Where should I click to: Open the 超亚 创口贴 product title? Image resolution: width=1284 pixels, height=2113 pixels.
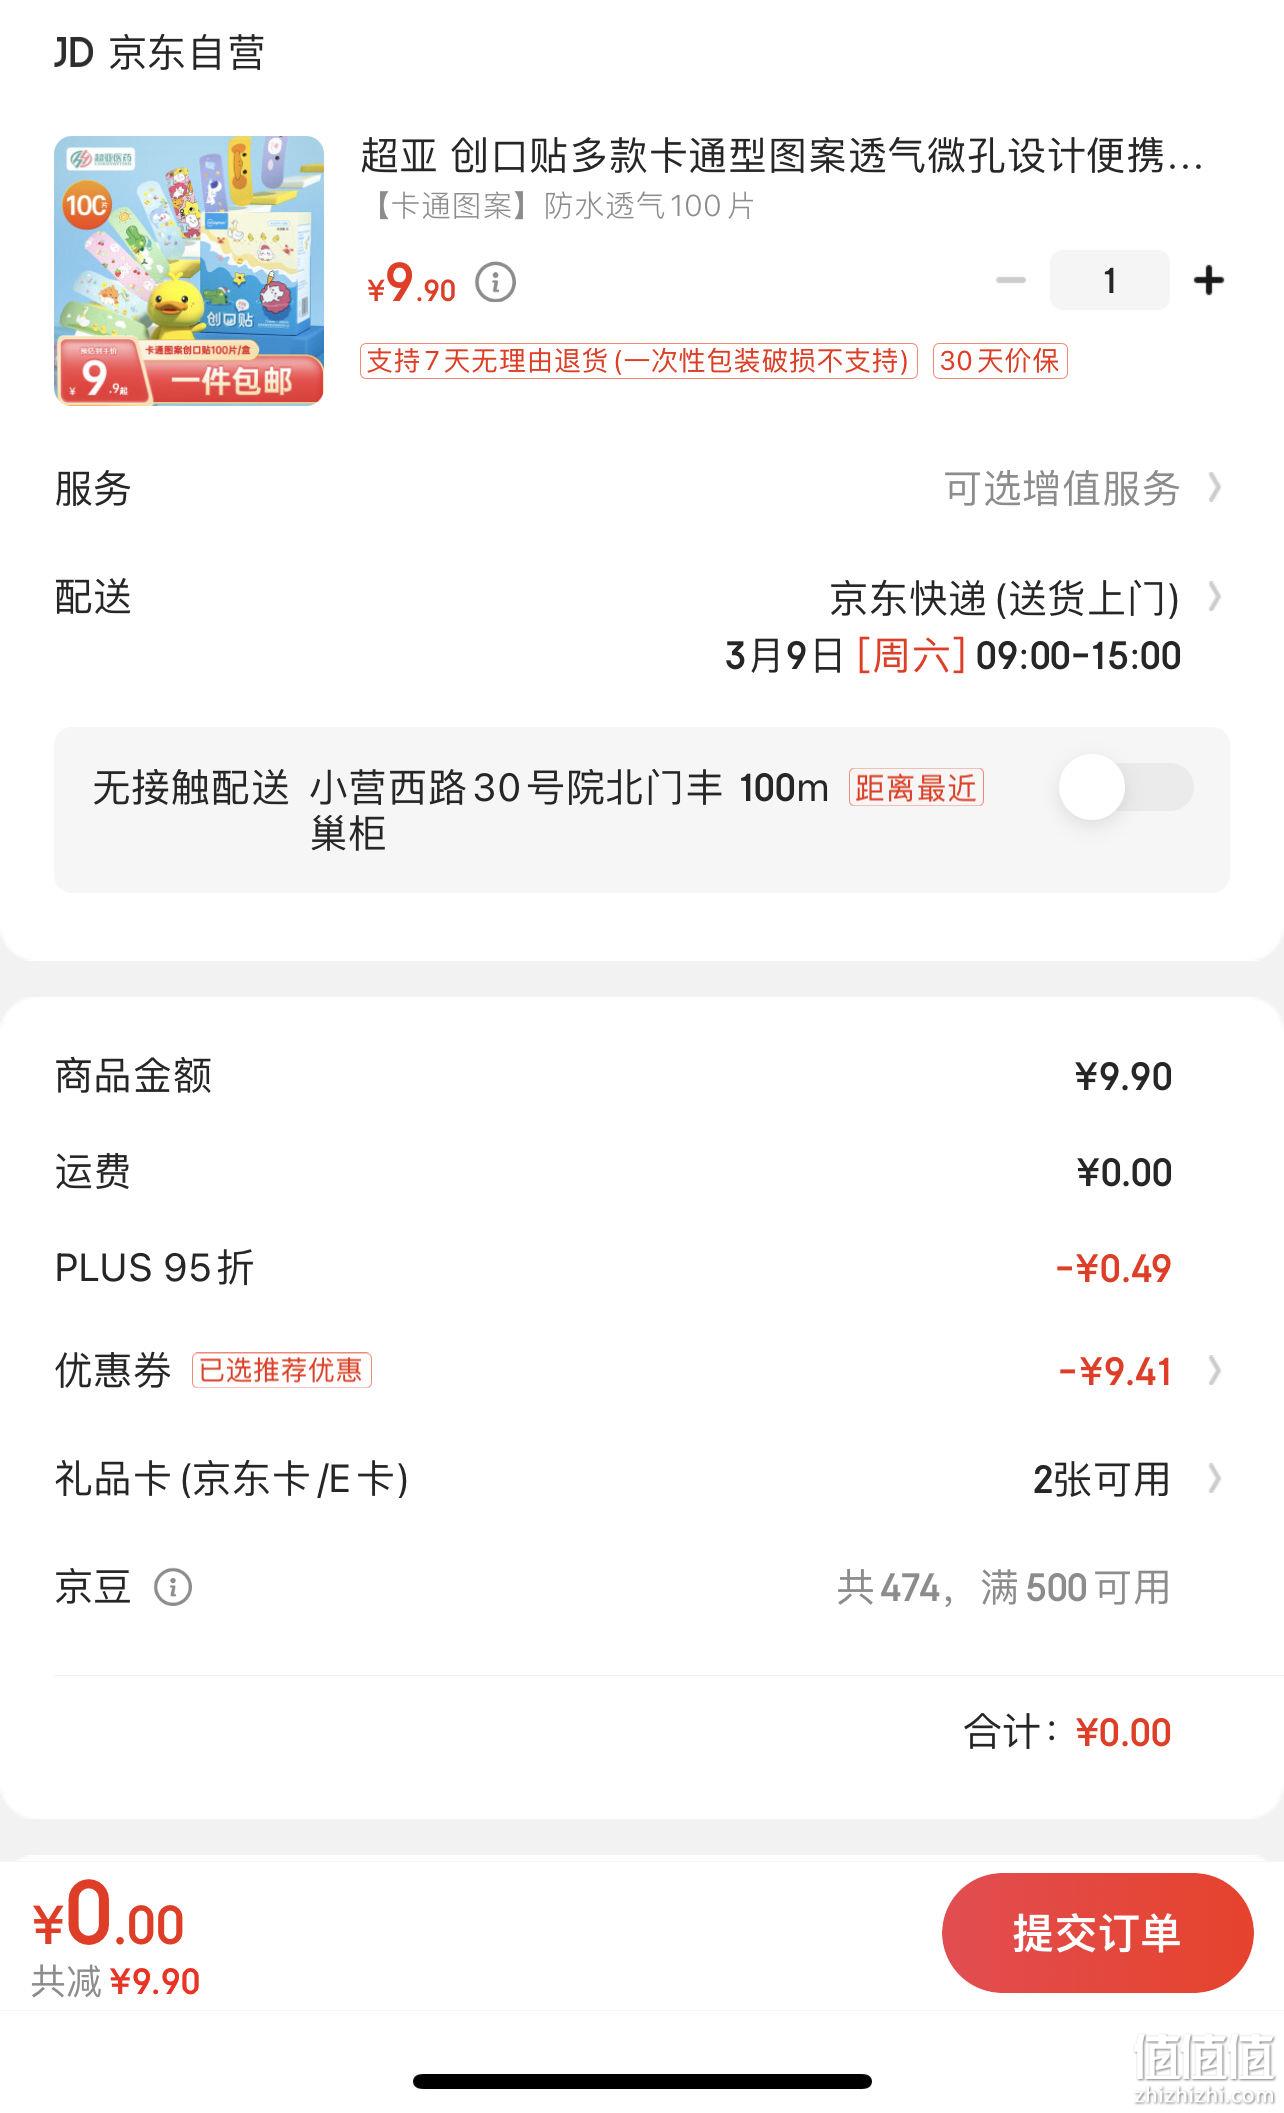781,156
